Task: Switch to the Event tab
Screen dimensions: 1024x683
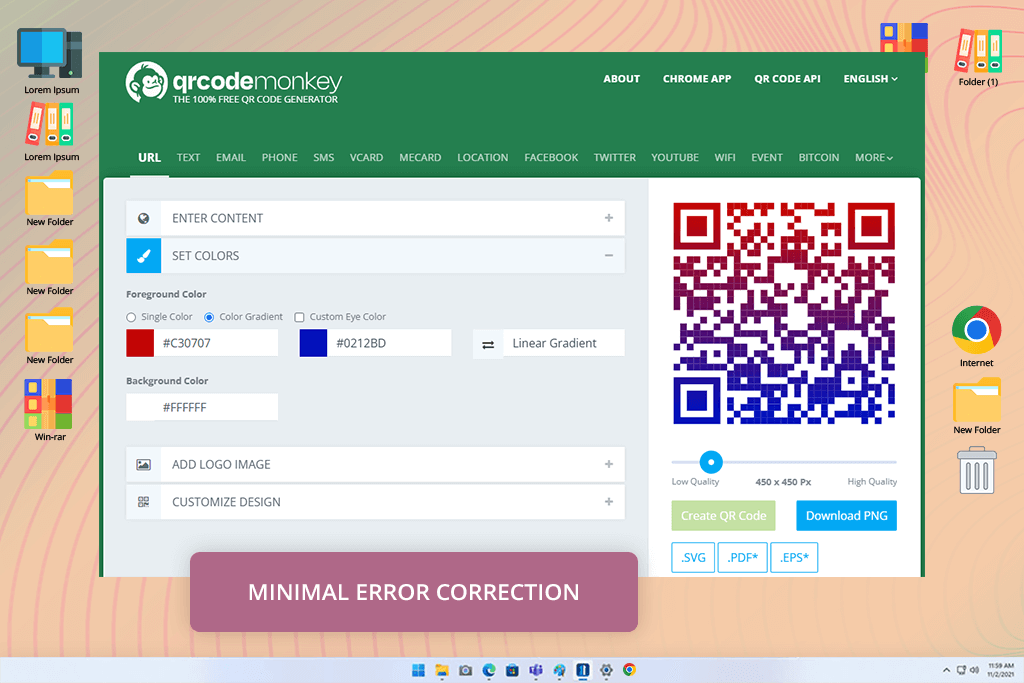Action: 767,157
